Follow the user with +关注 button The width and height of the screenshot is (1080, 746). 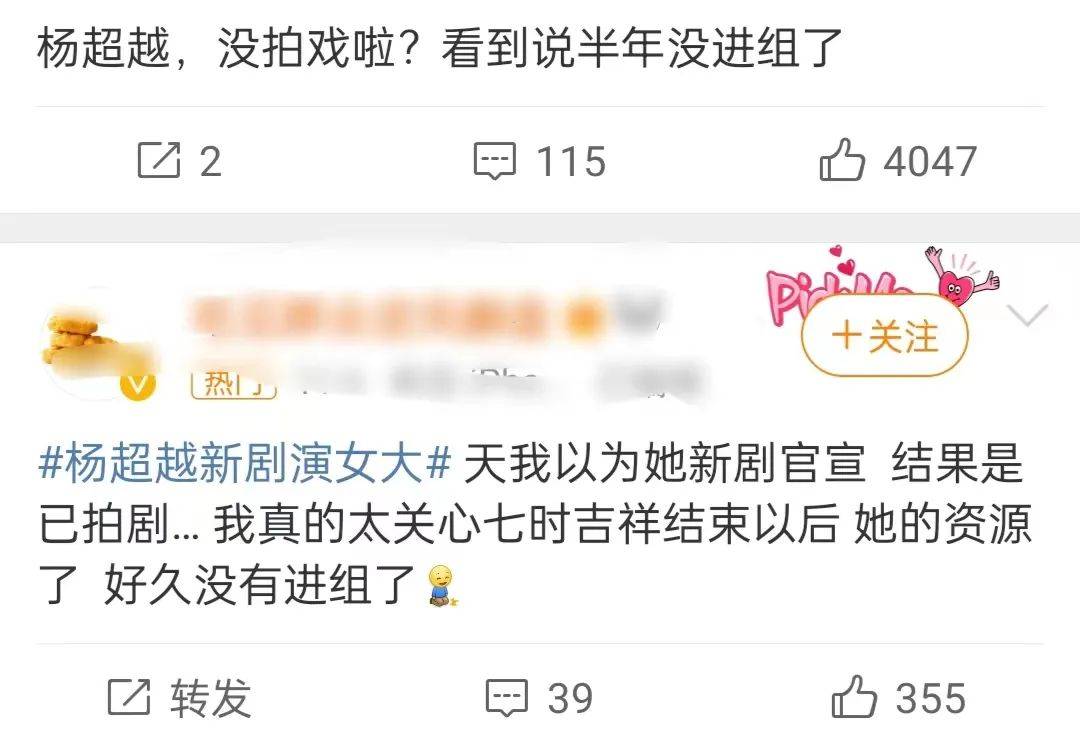tap(884, 335)
